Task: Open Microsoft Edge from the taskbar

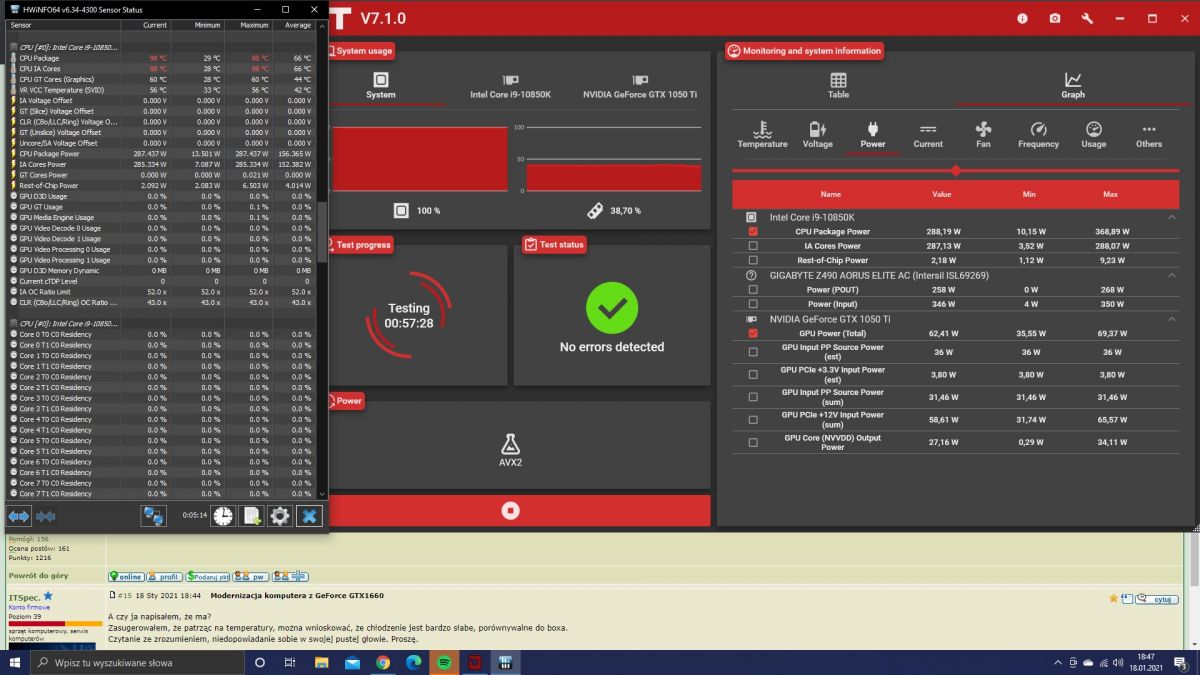Action: pyautogui.click(x=413, y=662)
